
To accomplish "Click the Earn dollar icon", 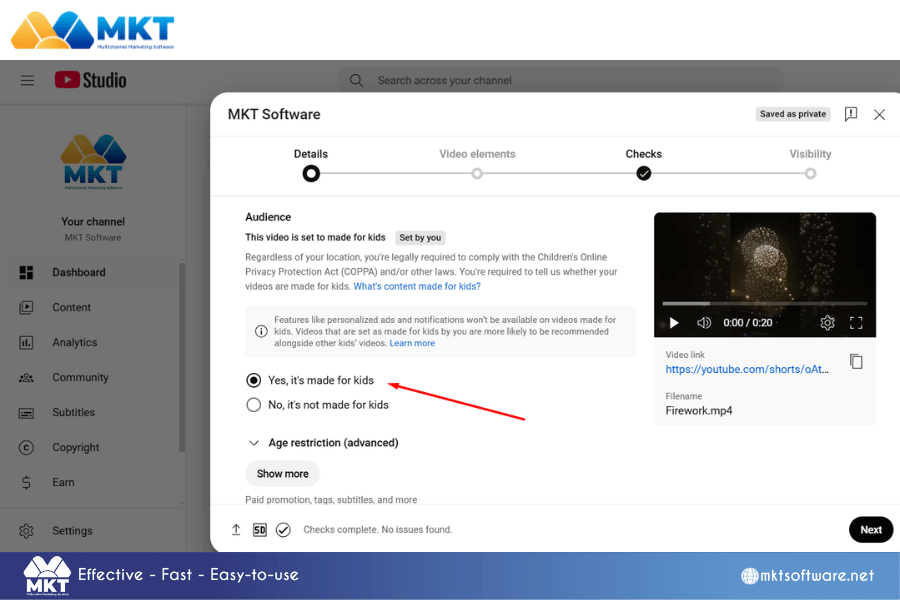I will click(x=26, y=482).
